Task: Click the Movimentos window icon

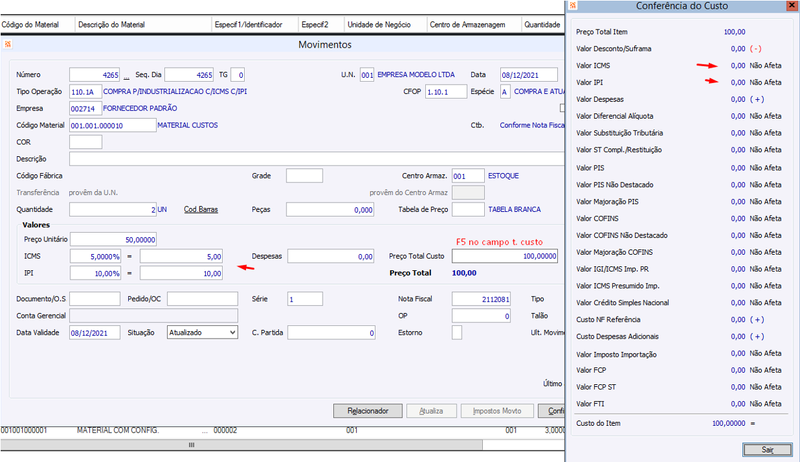Action: point(8,44)
